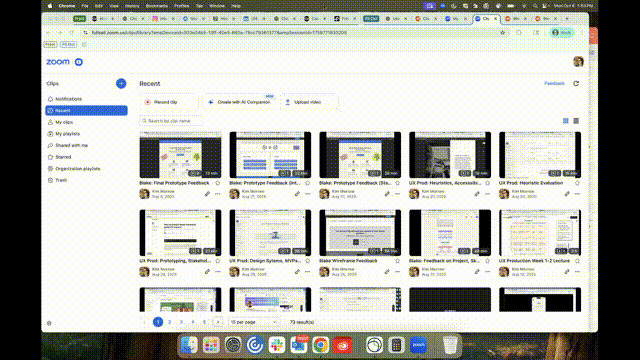Screen dimensions: 640x360
Task: Open more options for UX Prod: Heuristic Evaluation
Action: (577, 194)
